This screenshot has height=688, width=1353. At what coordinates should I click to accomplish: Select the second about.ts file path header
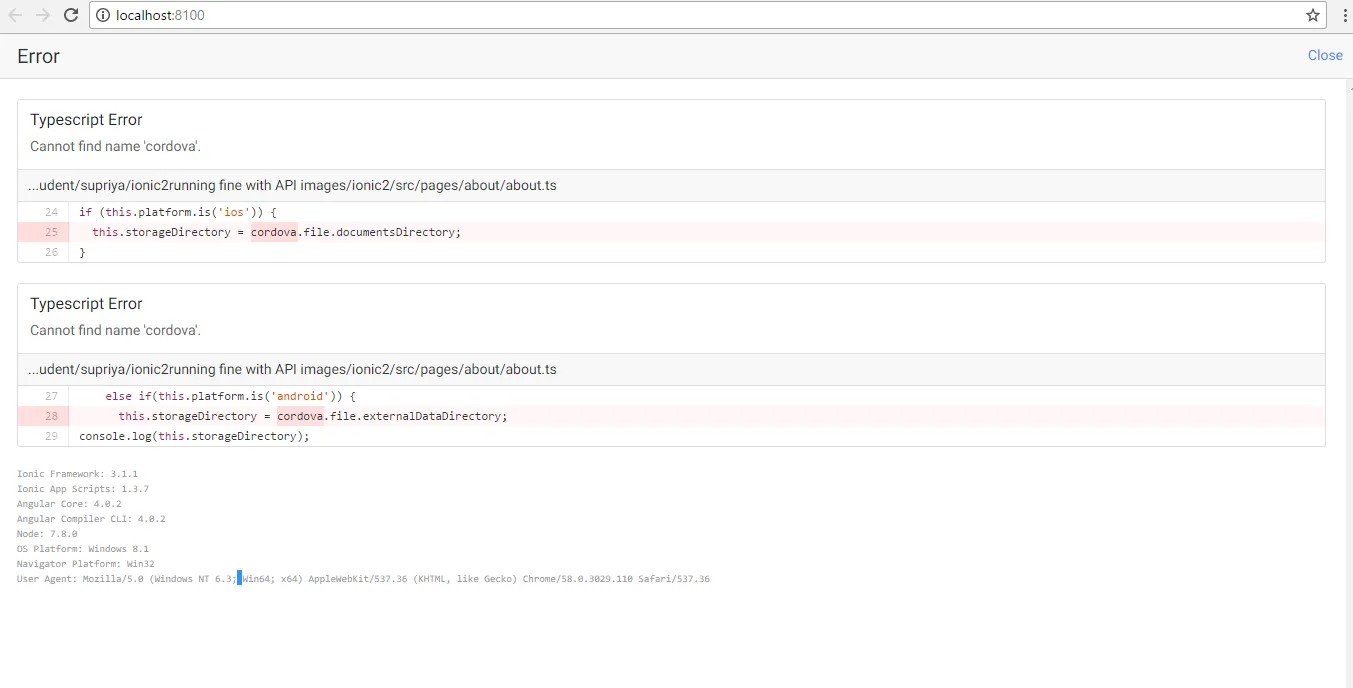pyautogui.click(x=292, y=369)
